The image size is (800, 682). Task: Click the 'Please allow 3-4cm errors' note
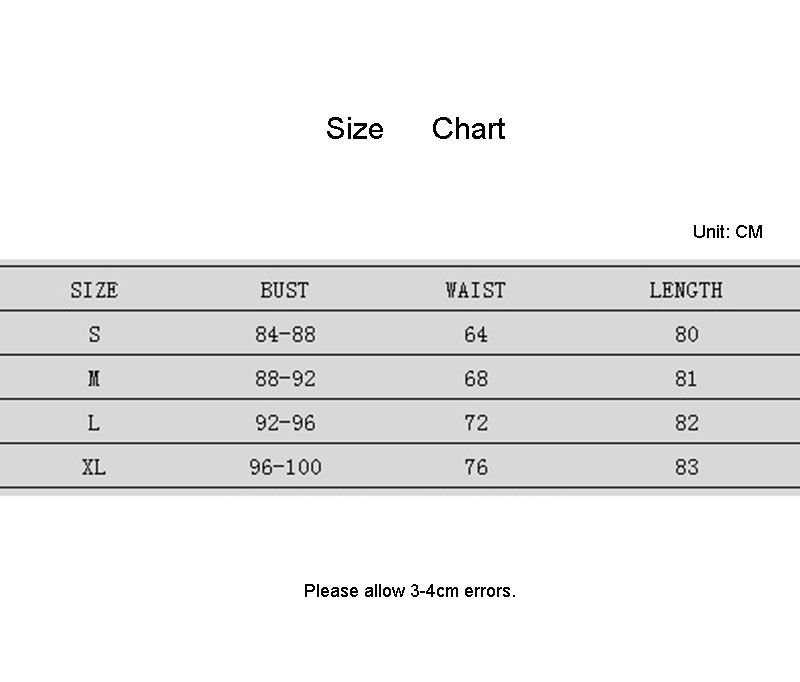[x=410, y=591]
